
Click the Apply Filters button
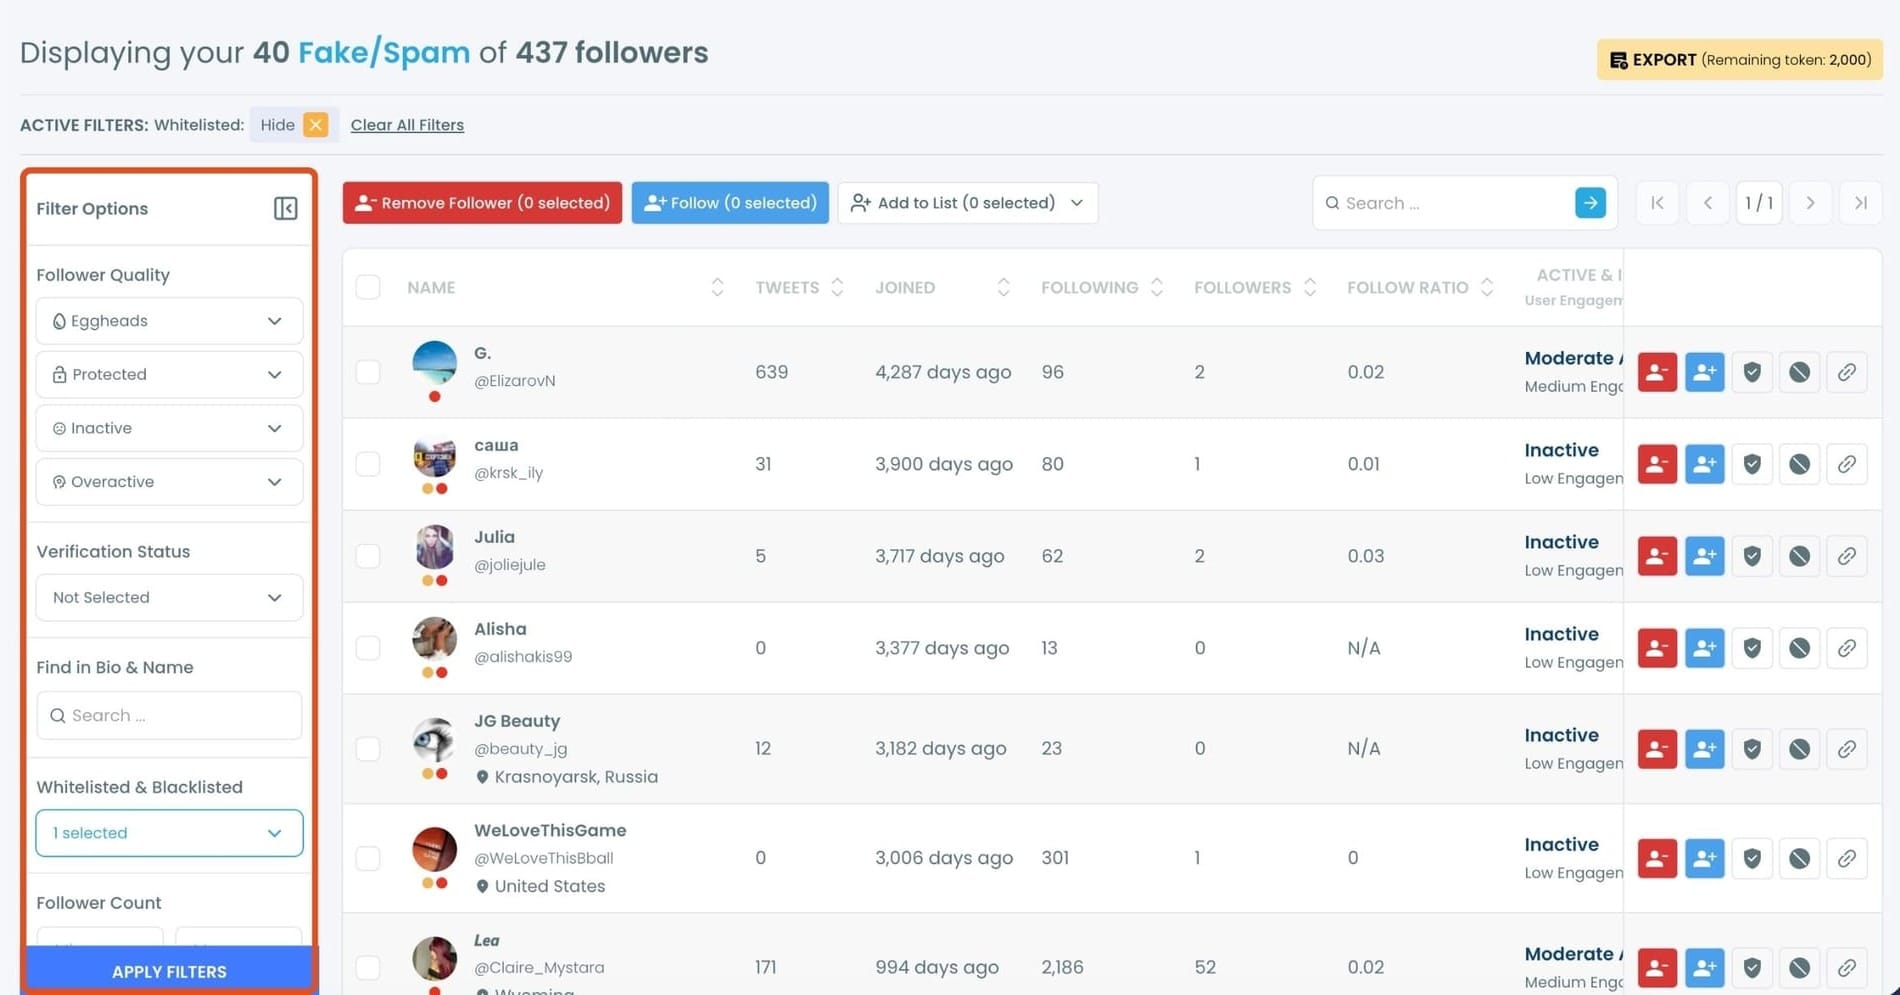(169, 971)
